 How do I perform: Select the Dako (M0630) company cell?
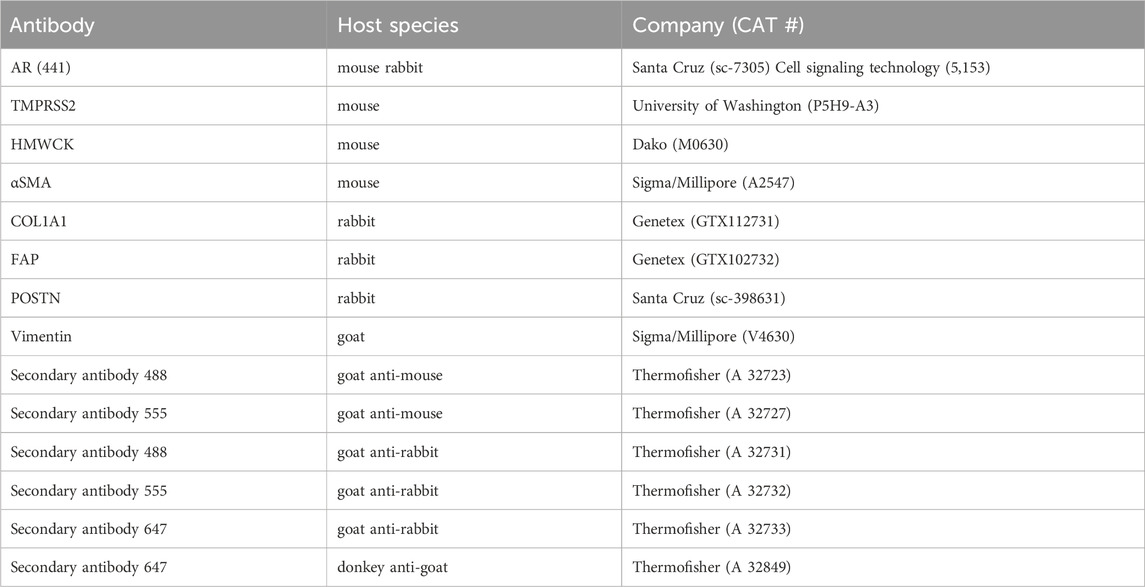point(681,145)
